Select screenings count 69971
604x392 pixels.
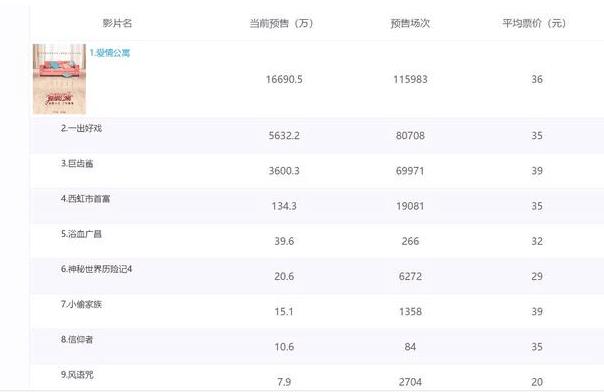pos(410,171)
